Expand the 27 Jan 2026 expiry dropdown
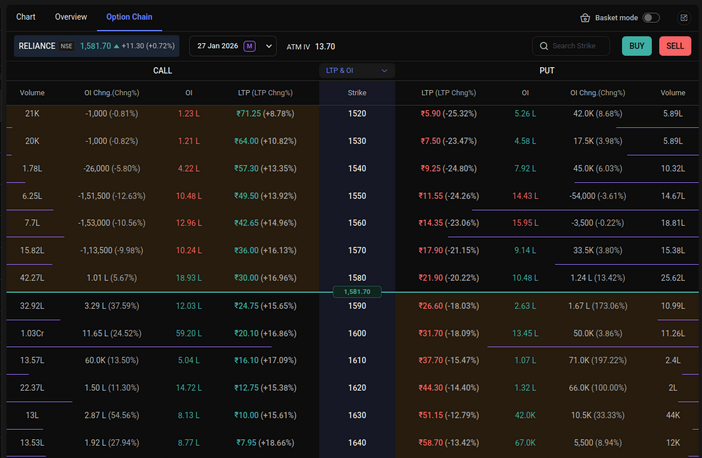This screenshot has width=702, height=458. coord(269,46)
